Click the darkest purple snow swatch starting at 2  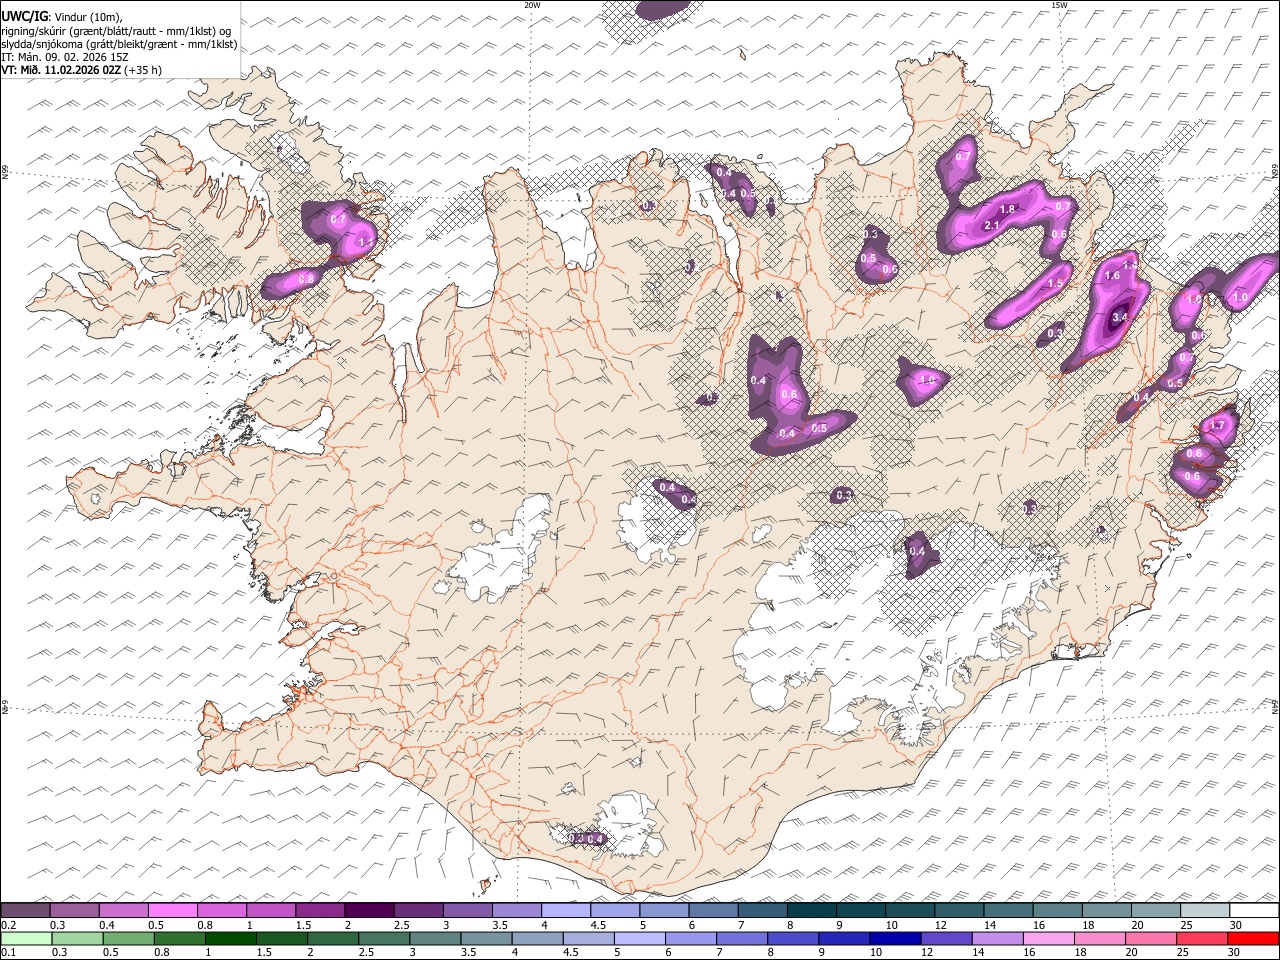pyautogui.click(x=368, y=910)
